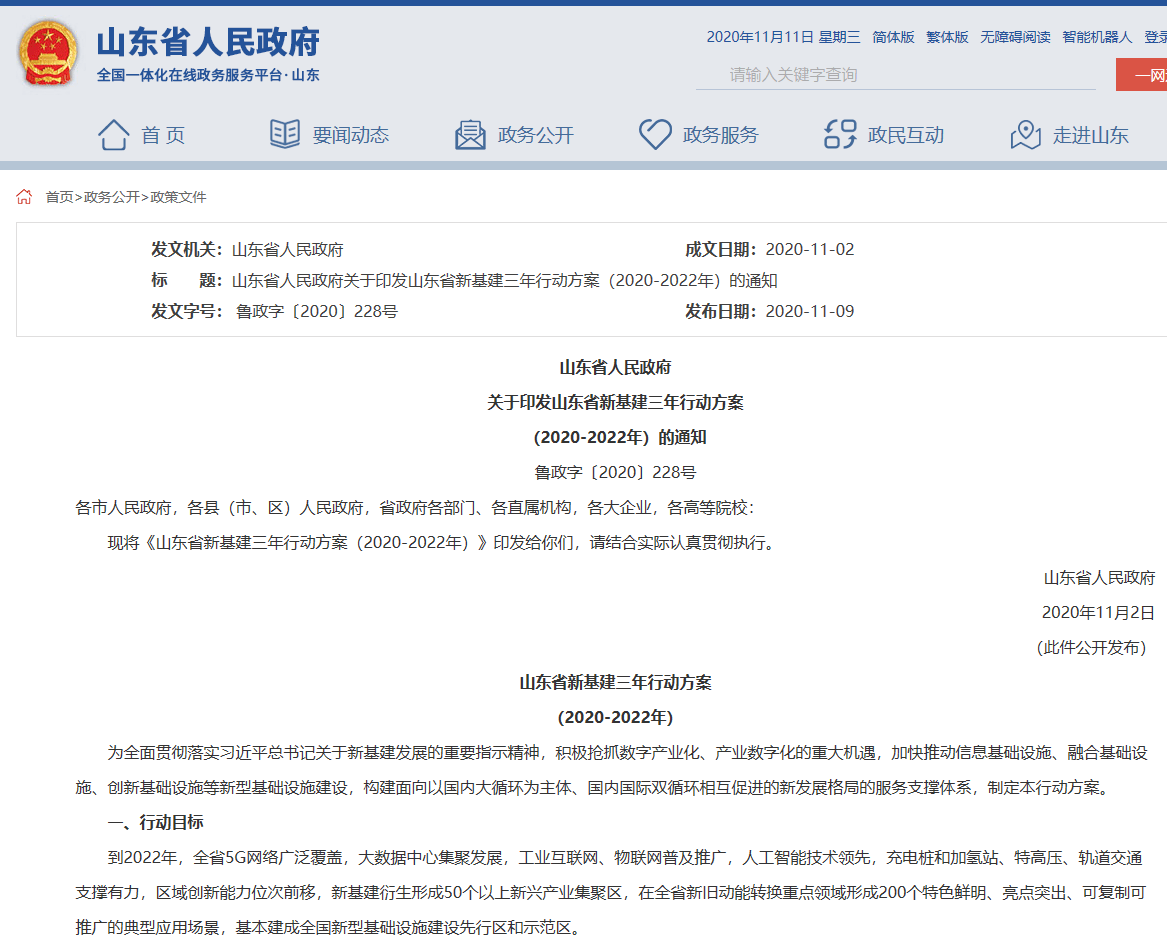Click the 山东省人民政府 site title in header
Viewport: 1167px width, 938px height.
(x=208, y=42)
